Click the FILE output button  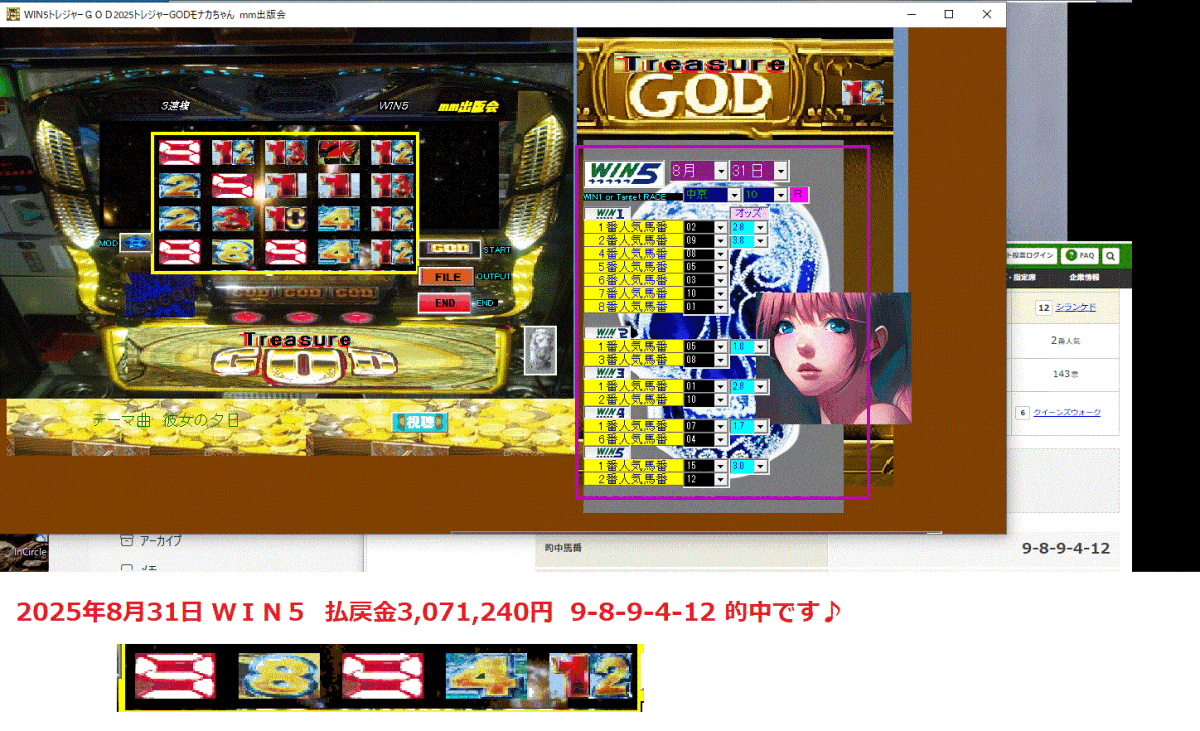coord(447,276)
